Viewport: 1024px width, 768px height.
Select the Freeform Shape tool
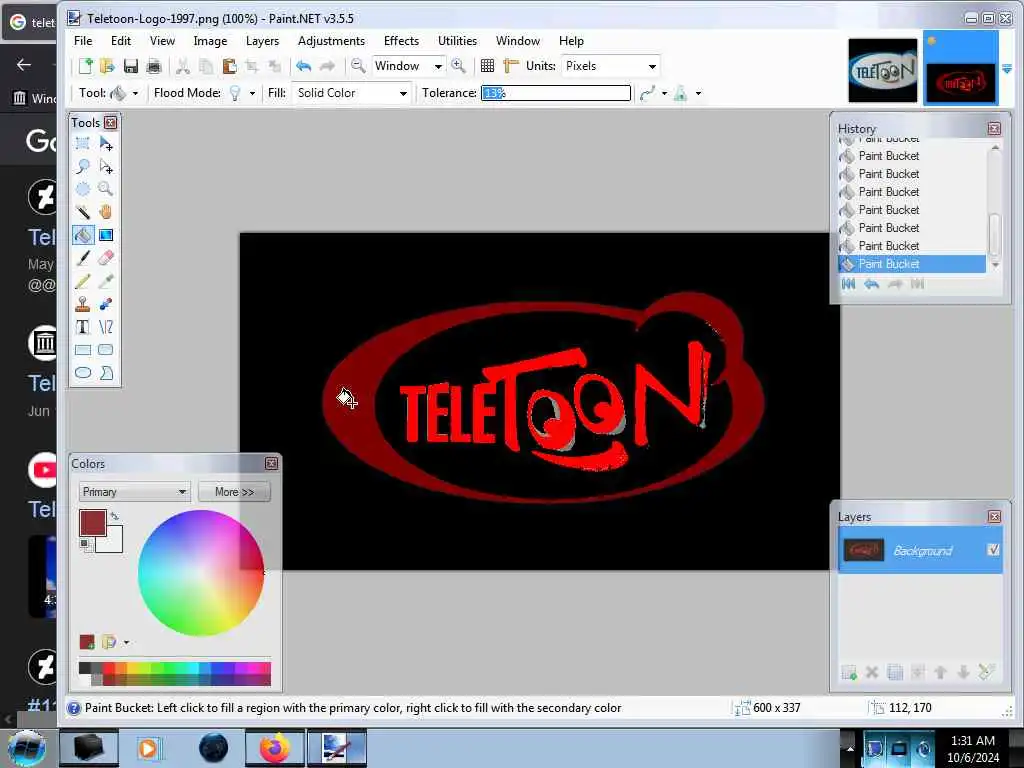pos(106,373)
